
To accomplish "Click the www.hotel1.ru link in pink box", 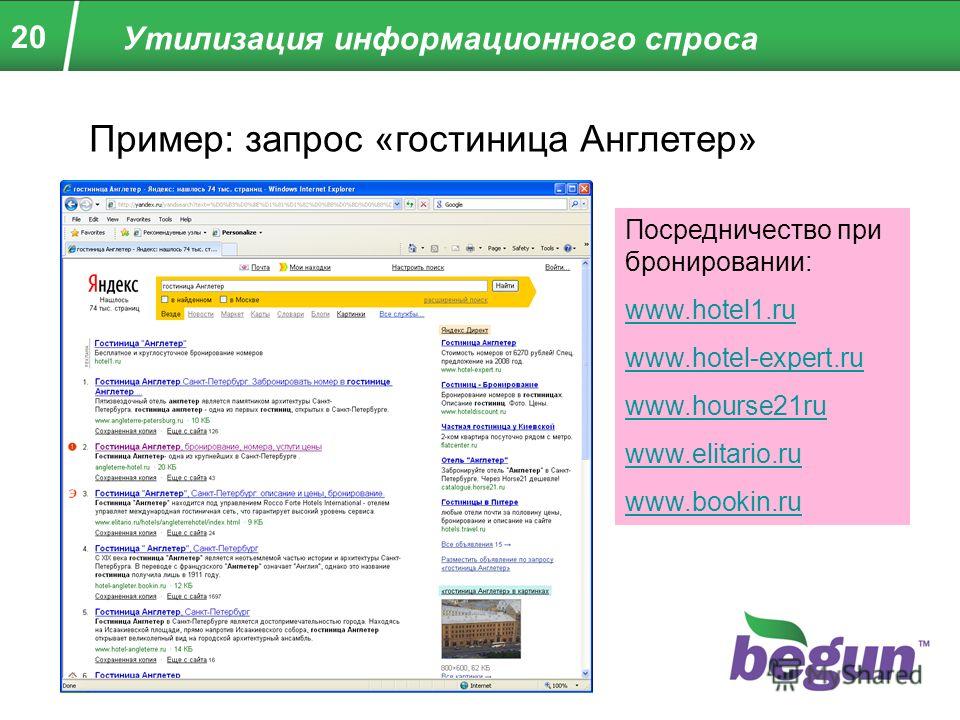I will pyautogui.click(x=710, y=310).
